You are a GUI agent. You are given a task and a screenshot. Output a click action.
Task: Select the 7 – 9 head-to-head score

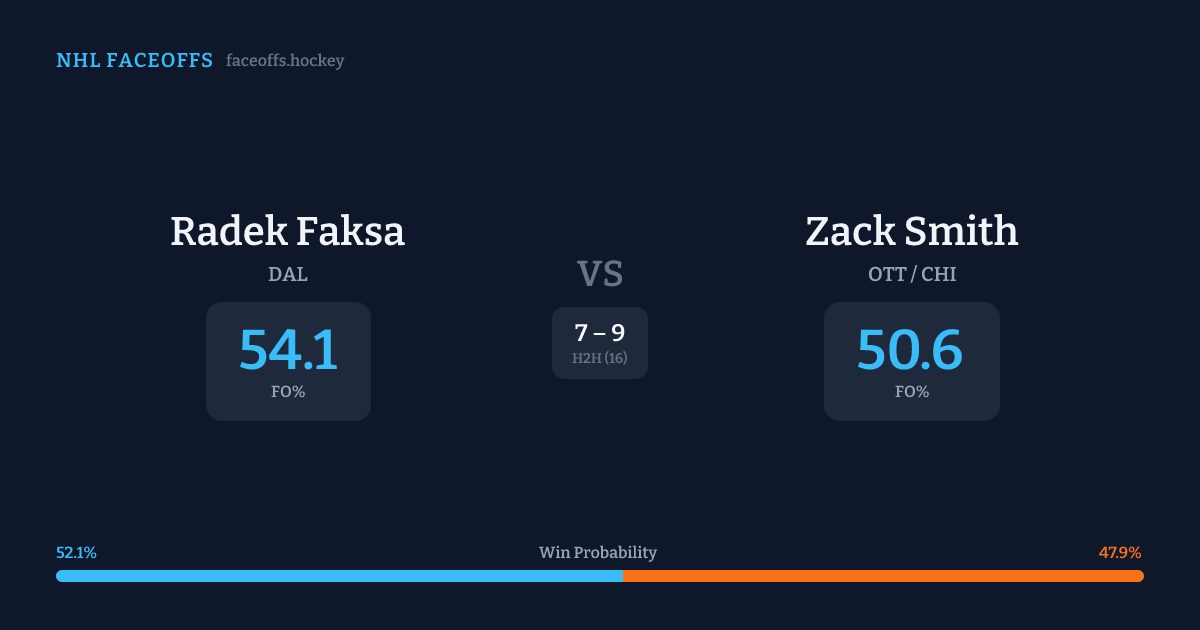[x=600, y=333]
